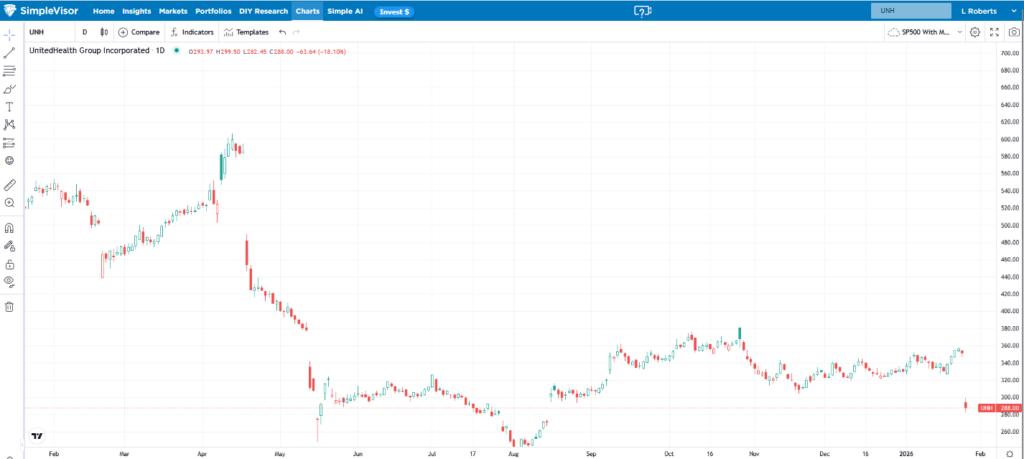Click the Compare symbol button
Screen dimensions: 1024x459
(x=139, y=32)
